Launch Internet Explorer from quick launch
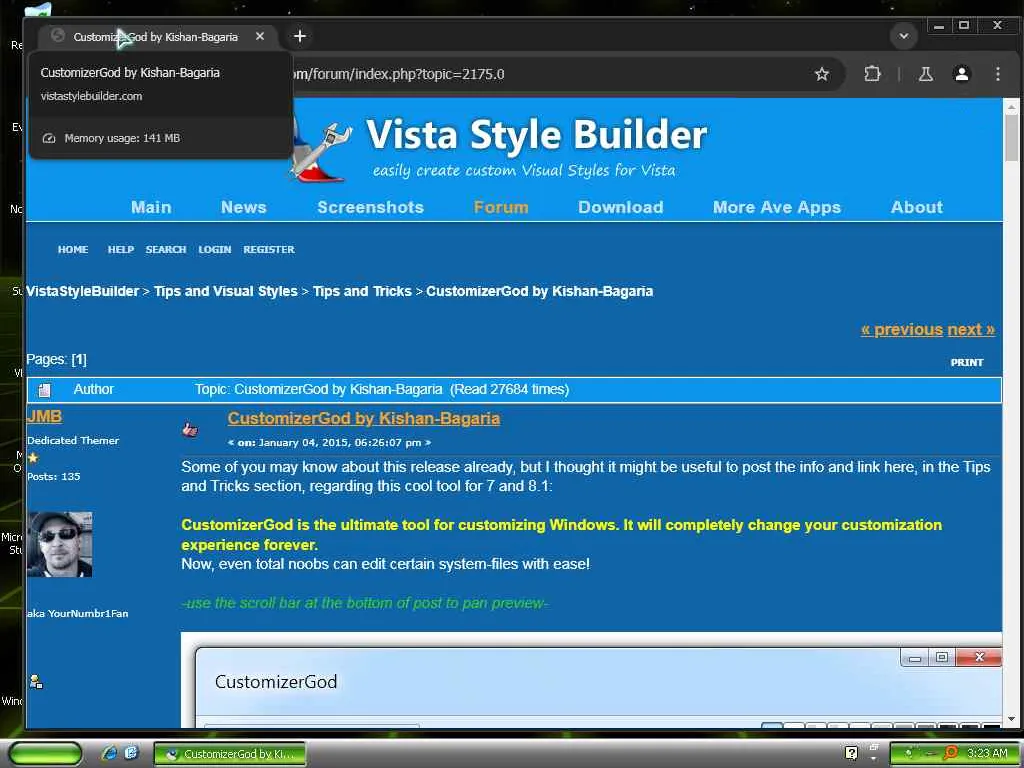1024x768 pixels. [109, 753]
